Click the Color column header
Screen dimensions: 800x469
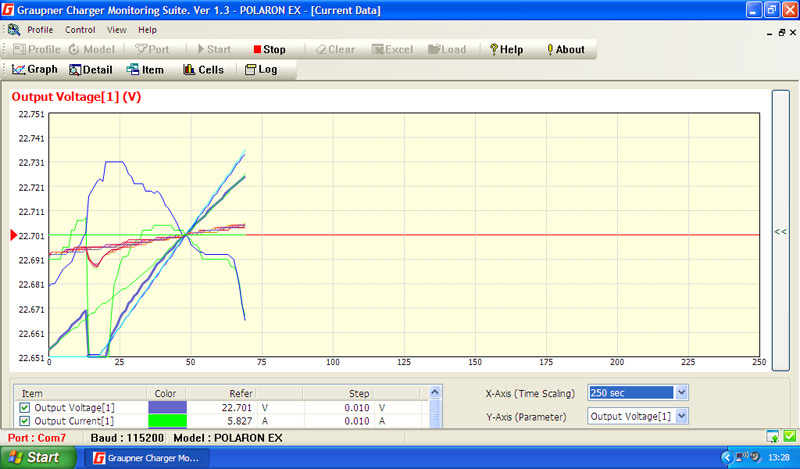[165, 393]
